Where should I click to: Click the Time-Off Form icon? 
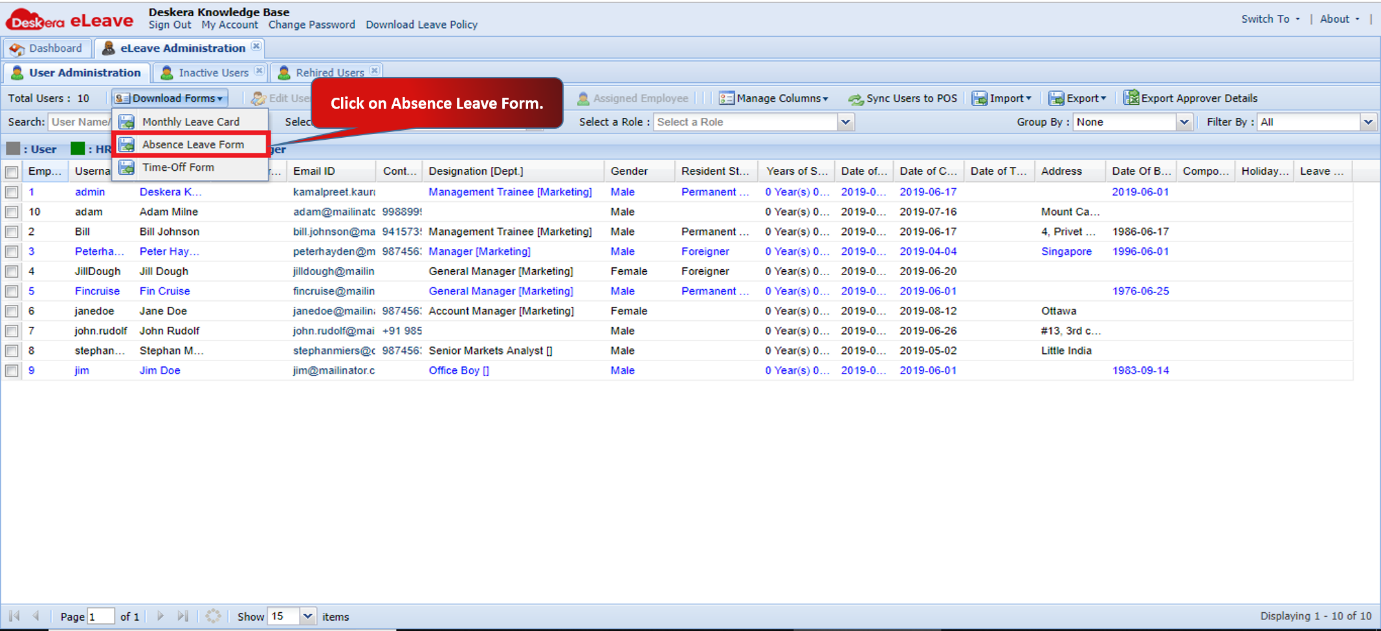coord(127,168)
